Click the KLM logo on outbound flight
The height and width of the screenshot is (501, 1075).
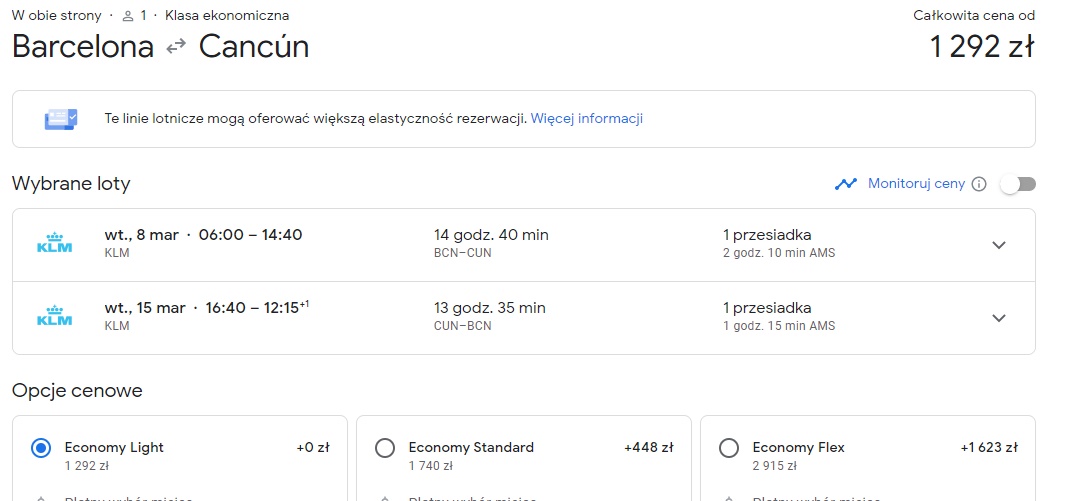pos(54,244)
